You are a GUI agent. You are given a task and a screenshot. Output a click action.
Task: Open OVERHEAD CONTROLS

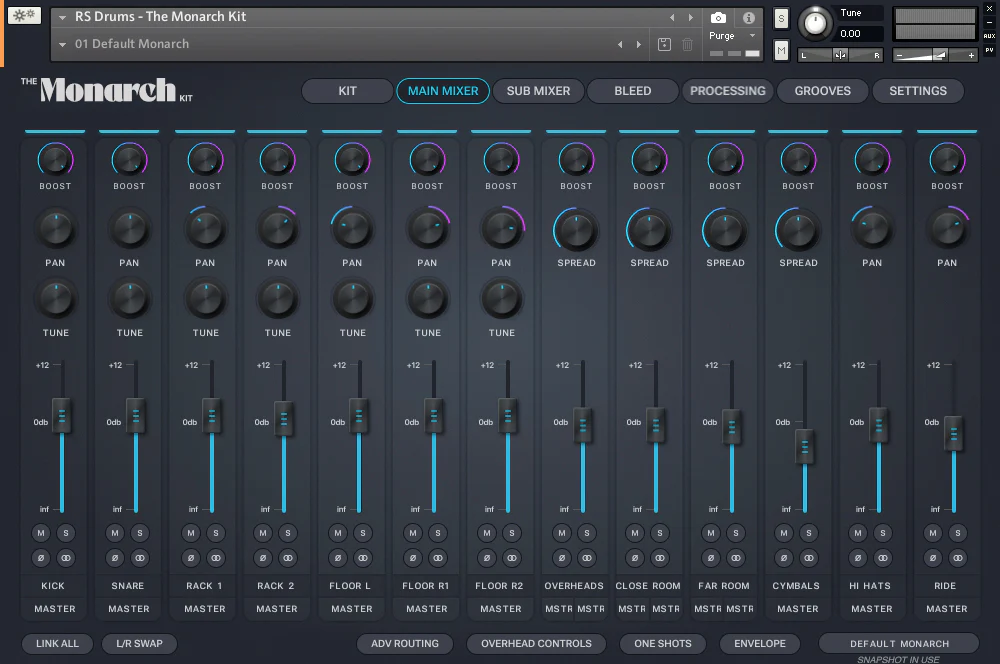point(536,644)
